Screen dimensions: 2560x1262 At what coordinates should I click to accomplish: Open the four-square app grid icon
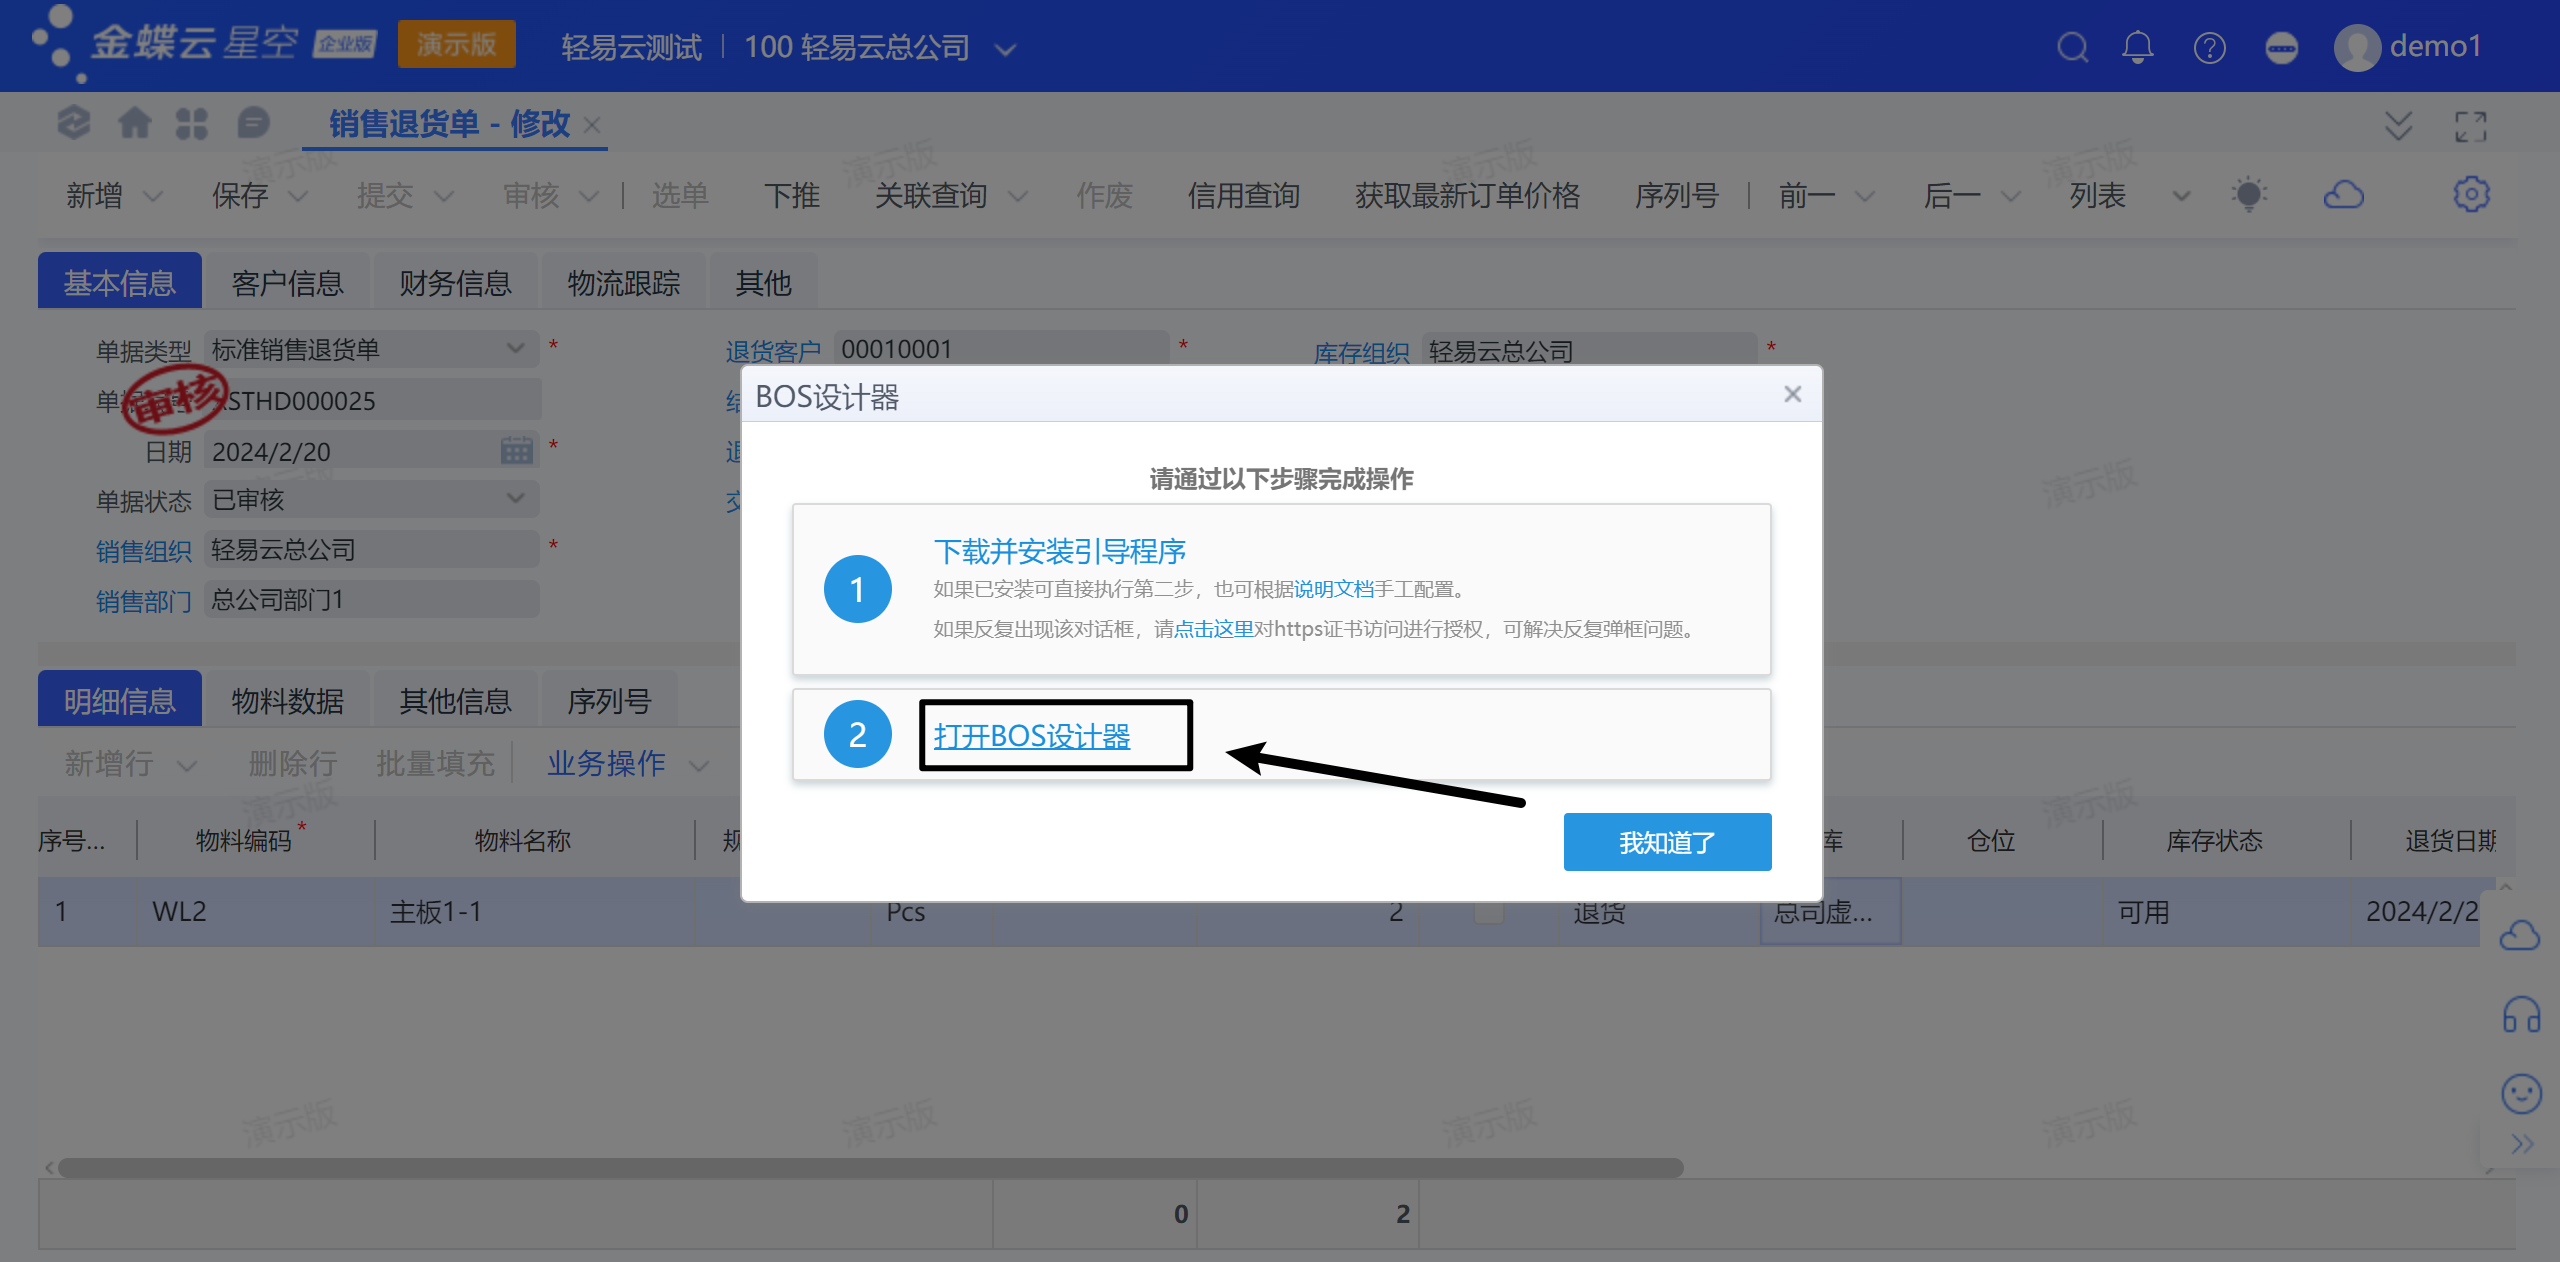coord(191,123)
